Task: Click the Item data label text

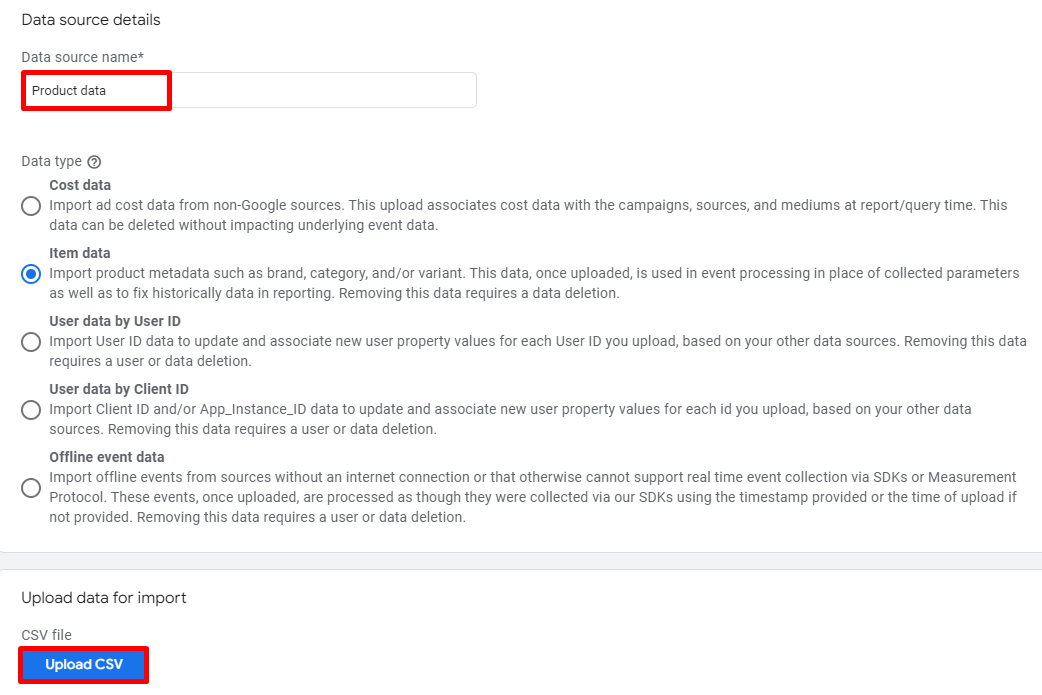Action: (x=78, y=253)
